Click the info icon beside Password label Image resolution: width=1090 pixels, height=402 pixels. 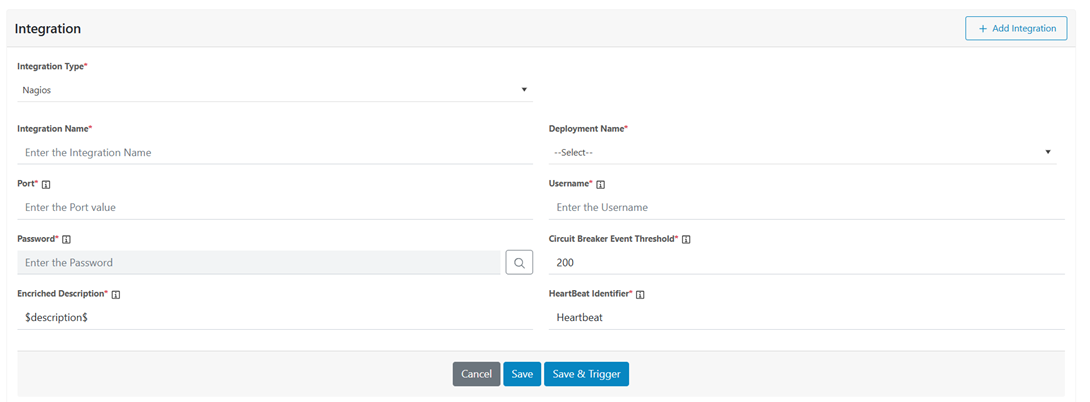pos(66,240)
